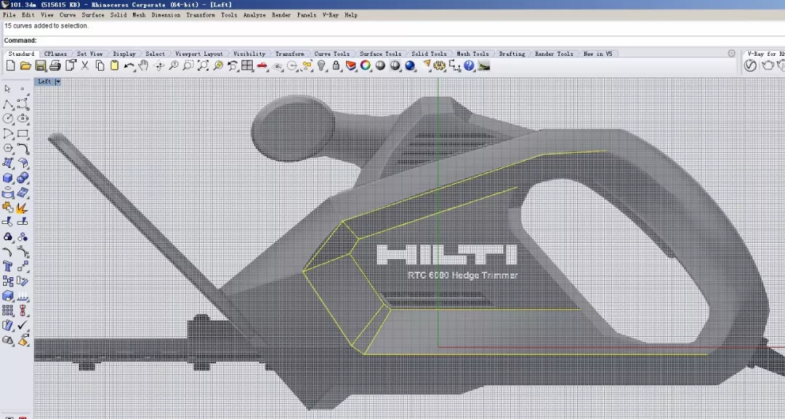Click the Print icon in toolbar
Screen dimensions: 785x419
[55, 66]
